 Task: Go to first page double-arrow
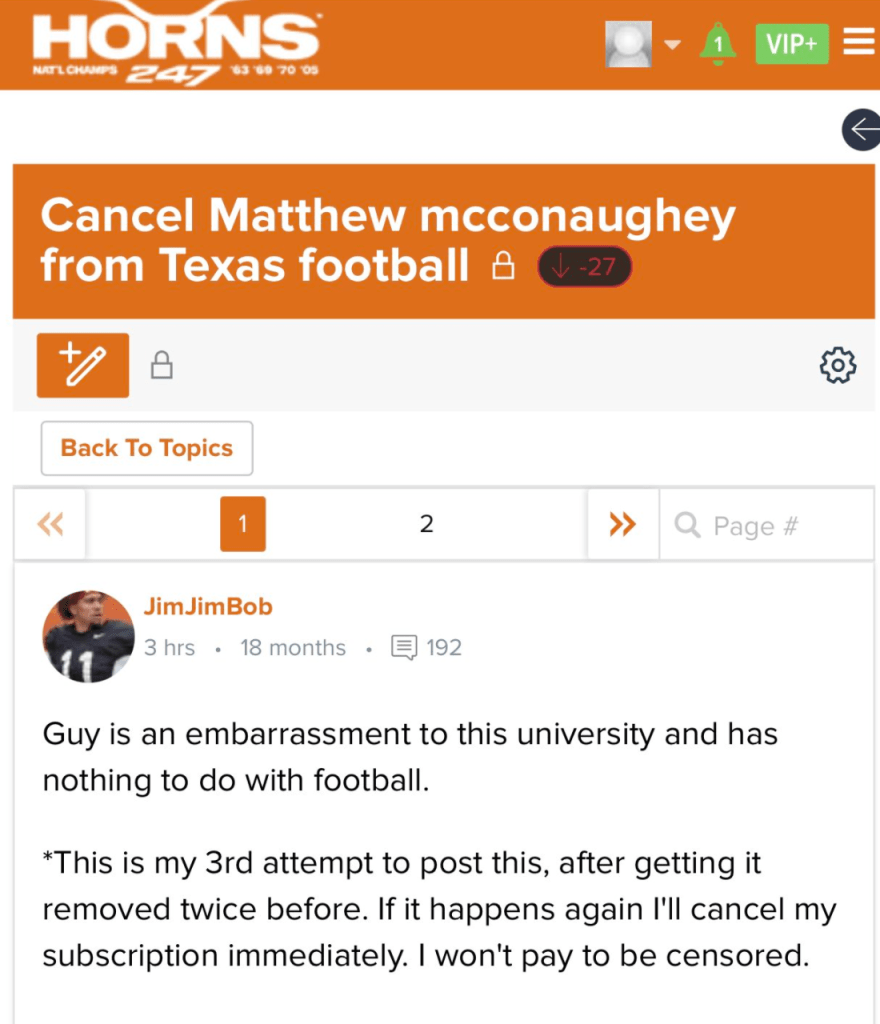(x=50, y=524)
